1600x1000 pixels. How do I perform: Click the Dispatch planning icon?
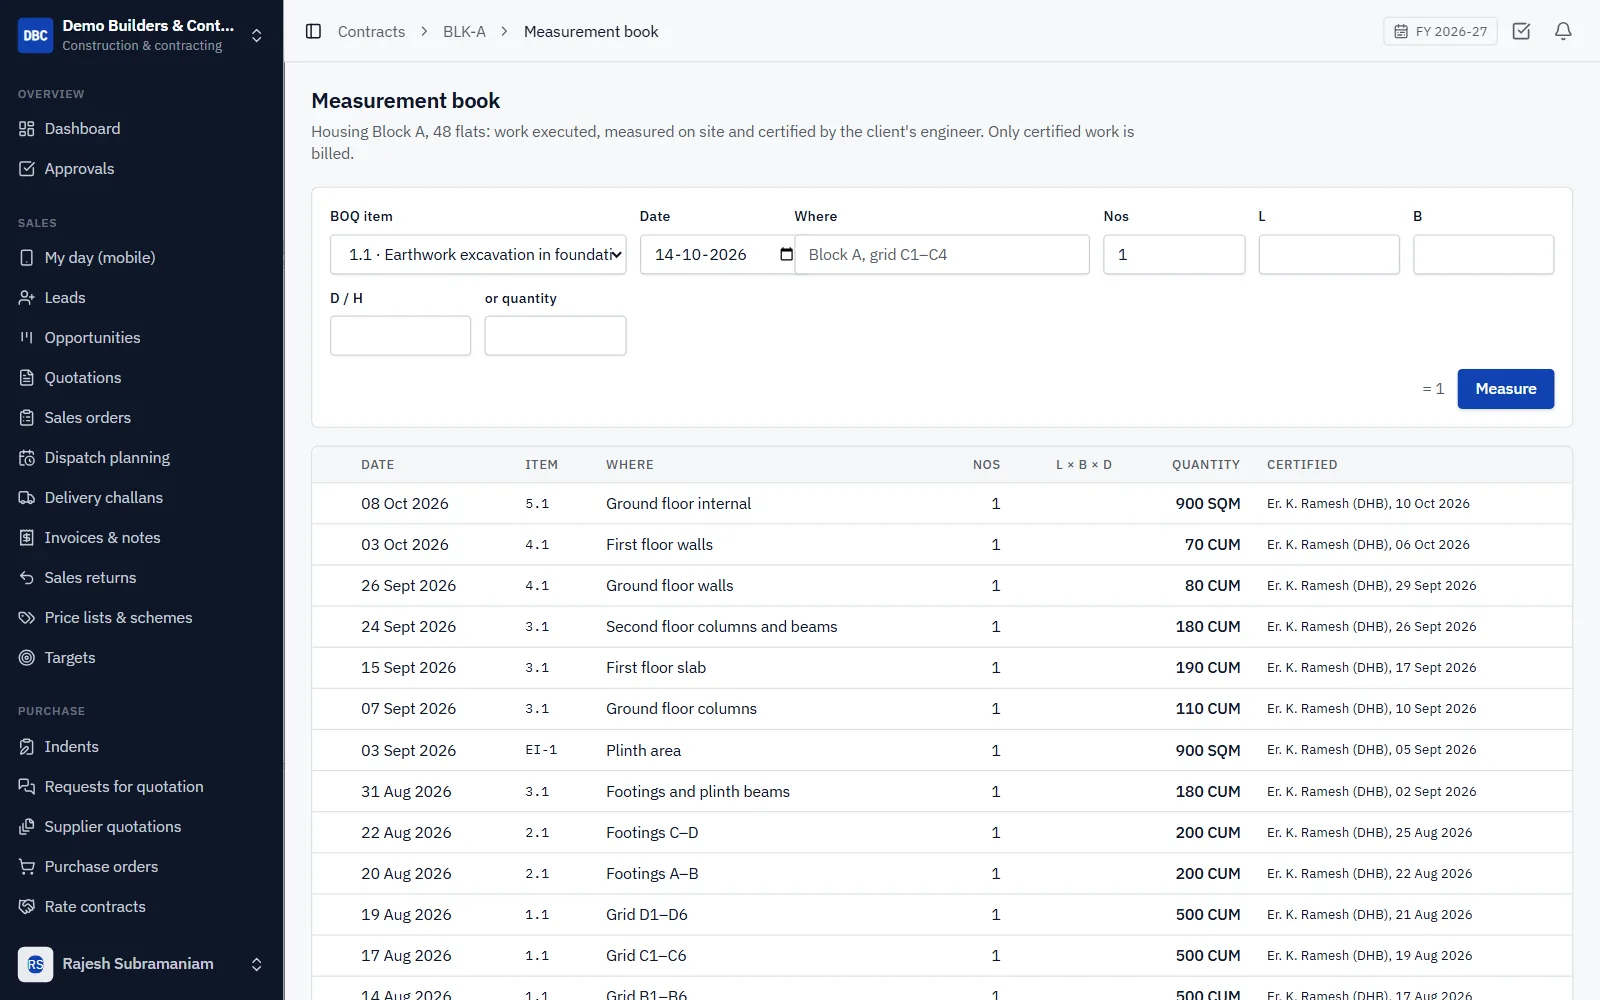27,458
